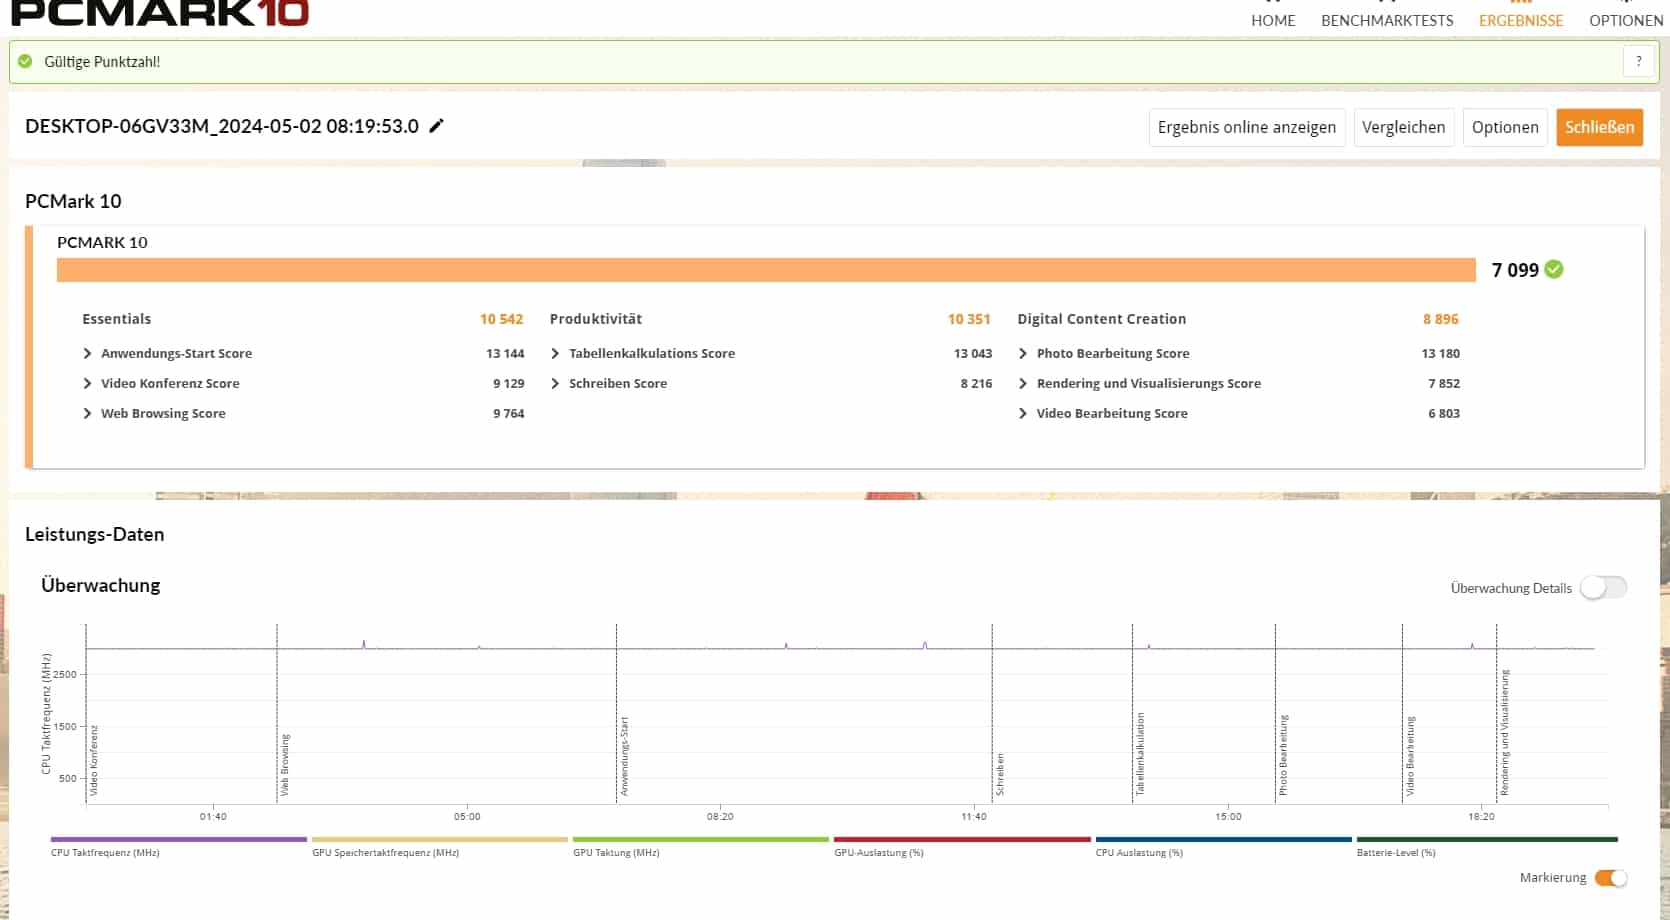Open the Benchmarktests tab

(x=1387, y=20)
